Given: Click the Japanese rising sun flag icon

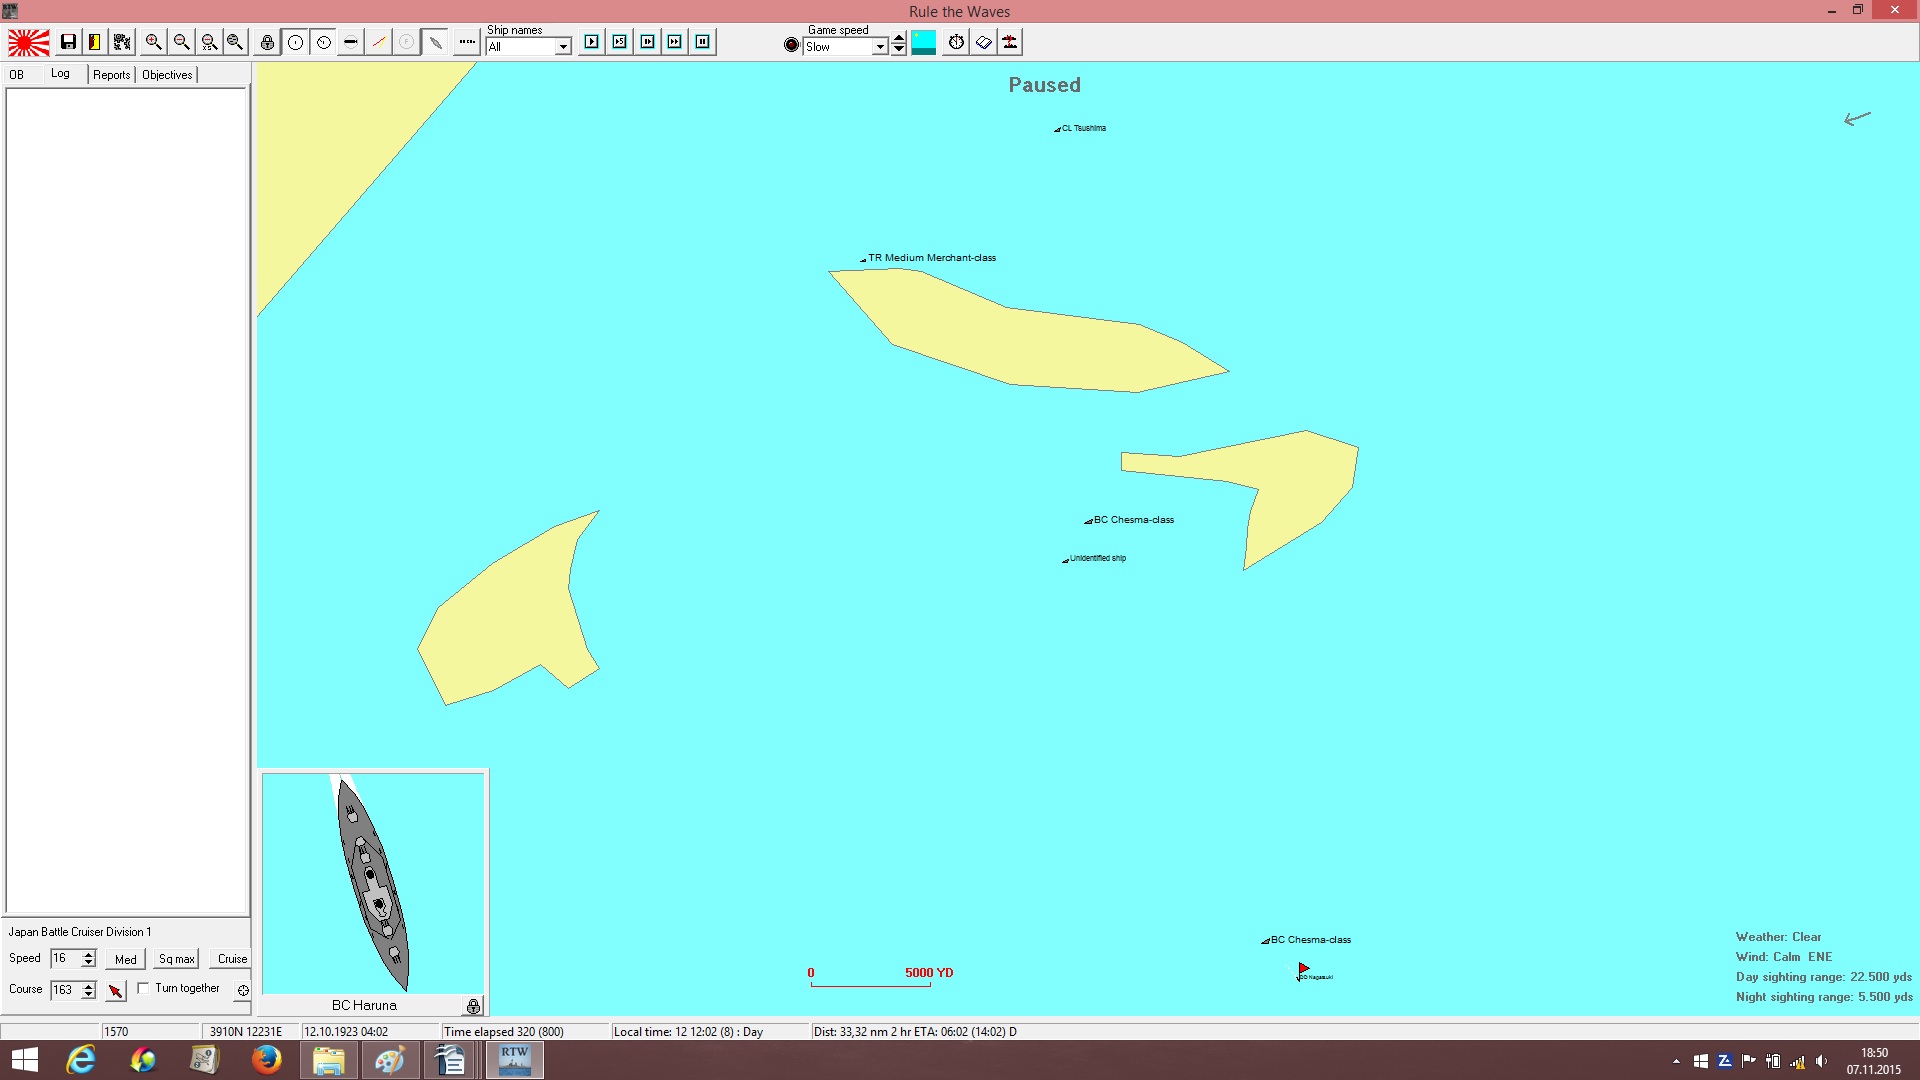Looking at the screenshot, I should [29, 42].
